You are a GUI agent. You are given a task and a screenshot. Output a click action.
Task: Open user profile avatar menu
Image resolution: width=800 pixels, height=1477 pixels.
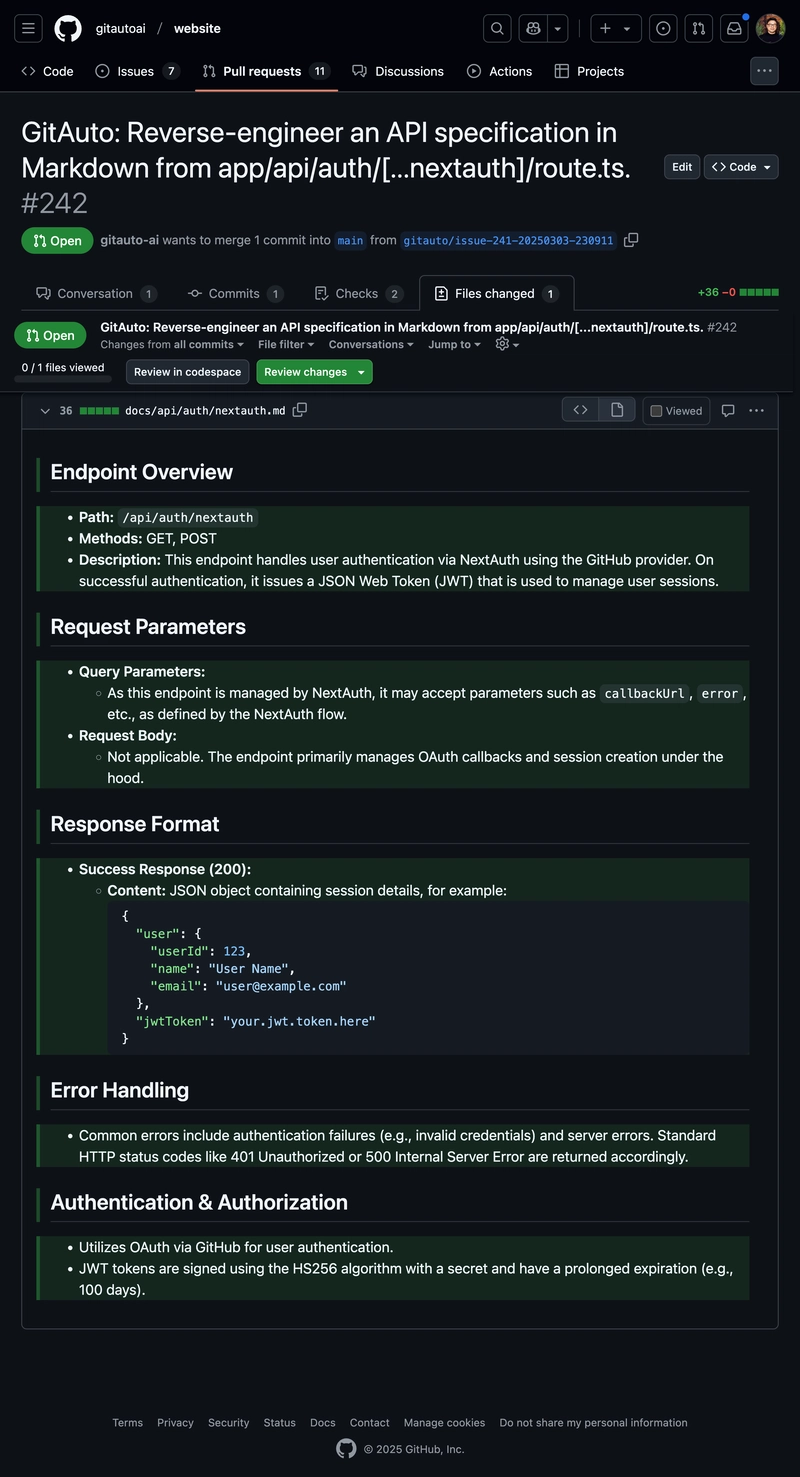771,28
